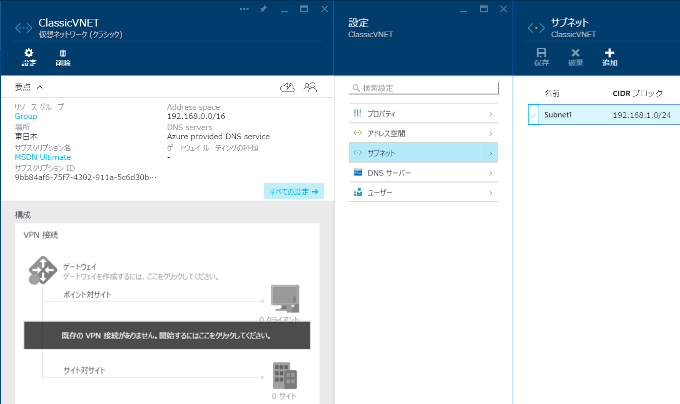Click the DNS サーバー icon in 設定 list
680x404 pixels.
click(357, 173)
